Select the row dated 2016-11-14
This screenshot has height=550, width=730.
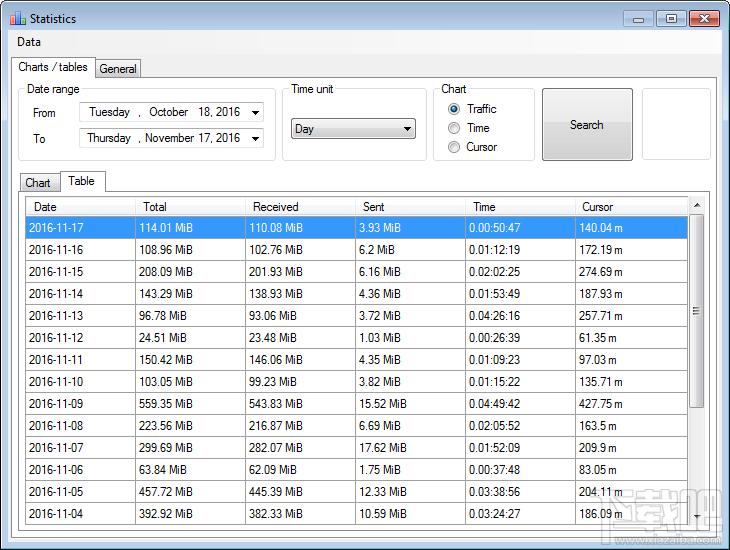click(357, 294)
